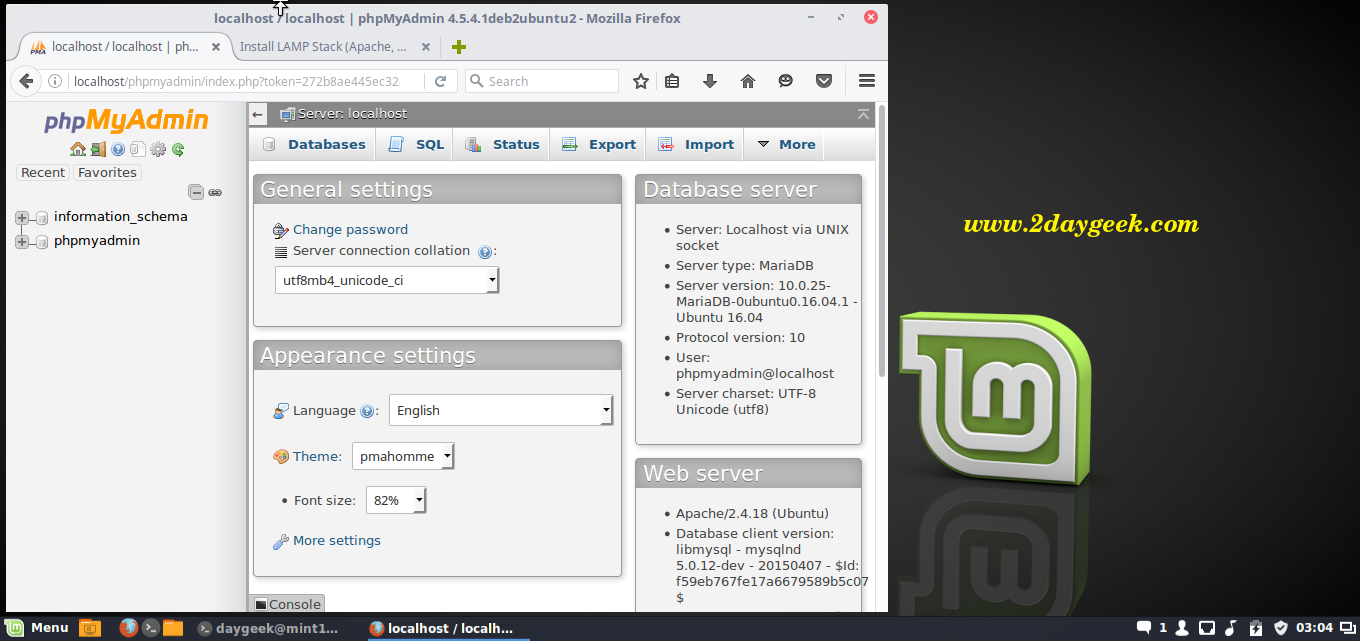The width and height of the screenshot is (1360, 641).
Task: Unlink from main panel chain icon
Action: (215, 192)
